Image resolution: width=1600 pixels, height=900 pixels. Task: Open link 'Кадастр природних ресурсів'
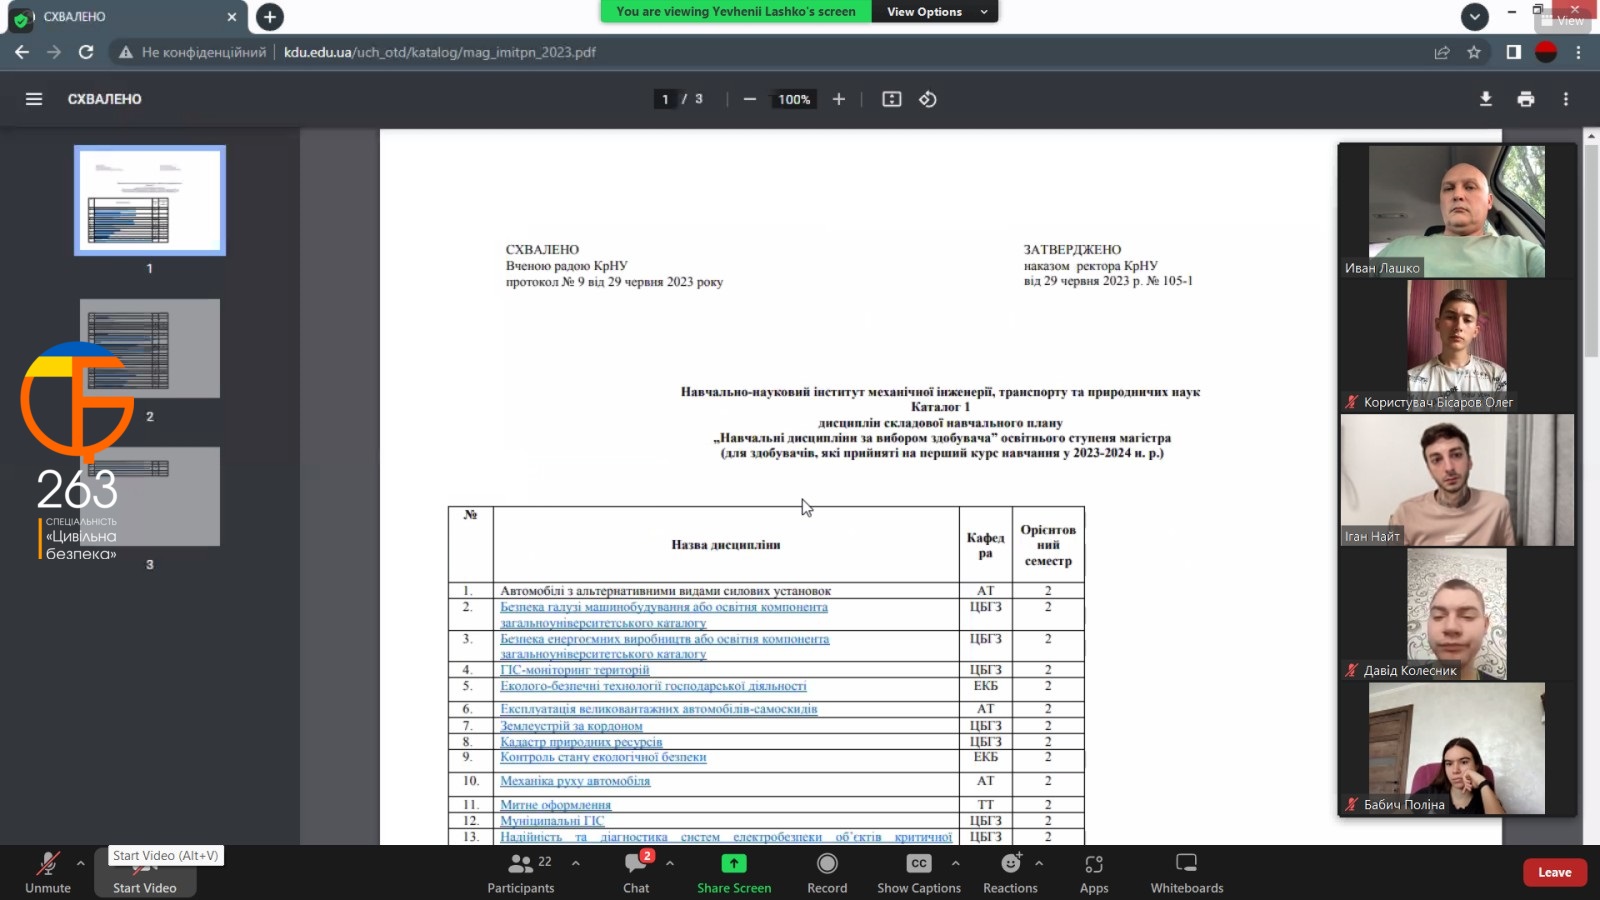(581, 742)
